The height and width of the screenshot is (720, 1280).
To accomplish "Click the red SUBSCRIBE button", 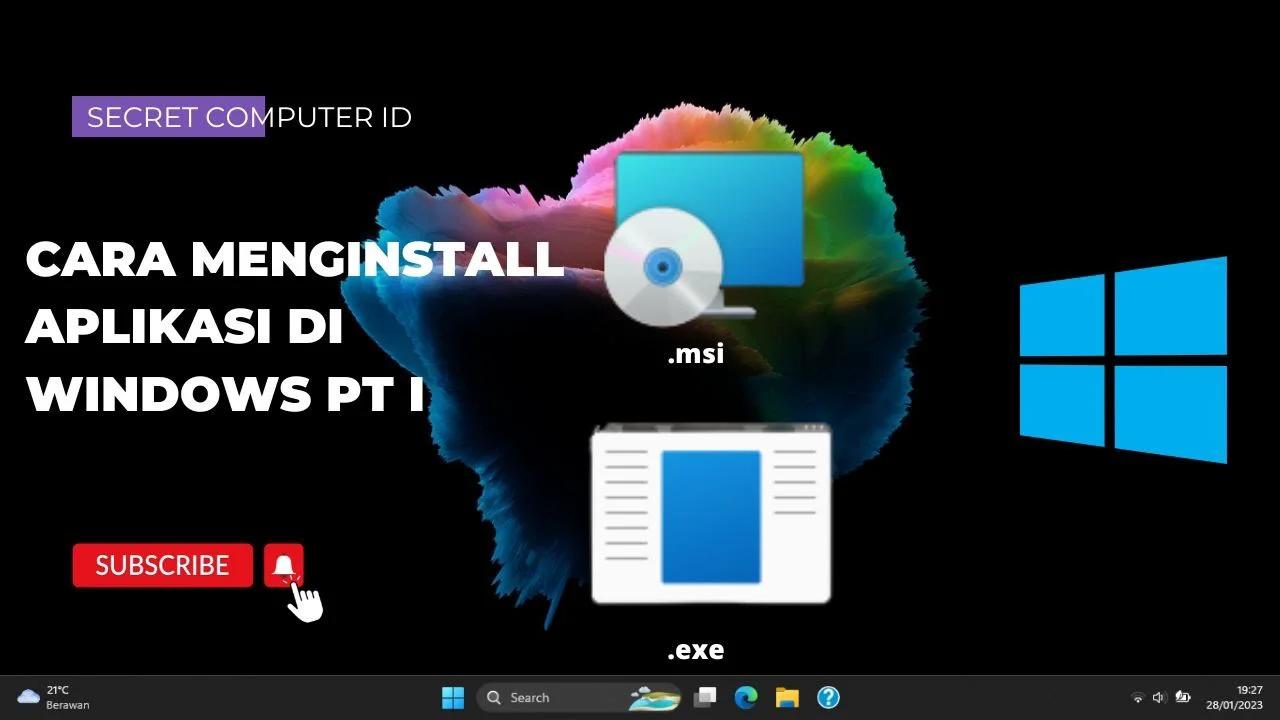I will click(x=163, y=565).
